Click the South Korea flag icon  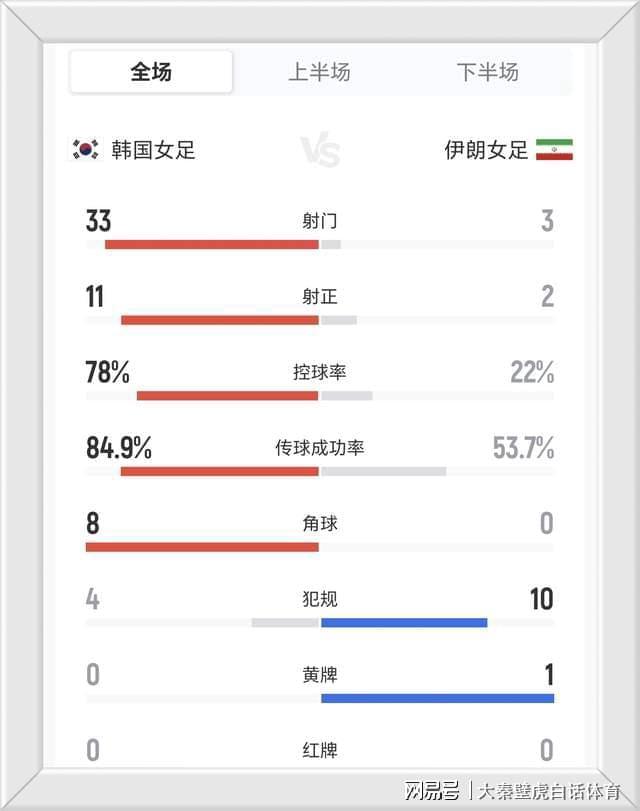click(x=85, y=150)
